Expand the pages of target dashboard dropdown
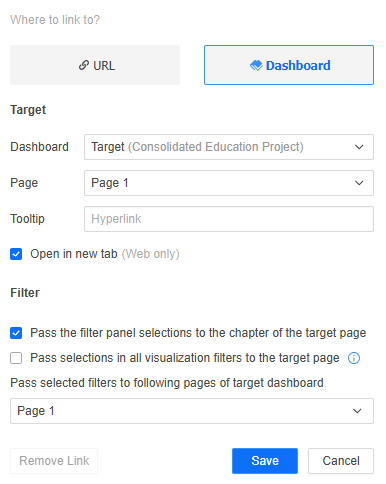The height and width of the screenshot is (484, 386). pos(192,411)
